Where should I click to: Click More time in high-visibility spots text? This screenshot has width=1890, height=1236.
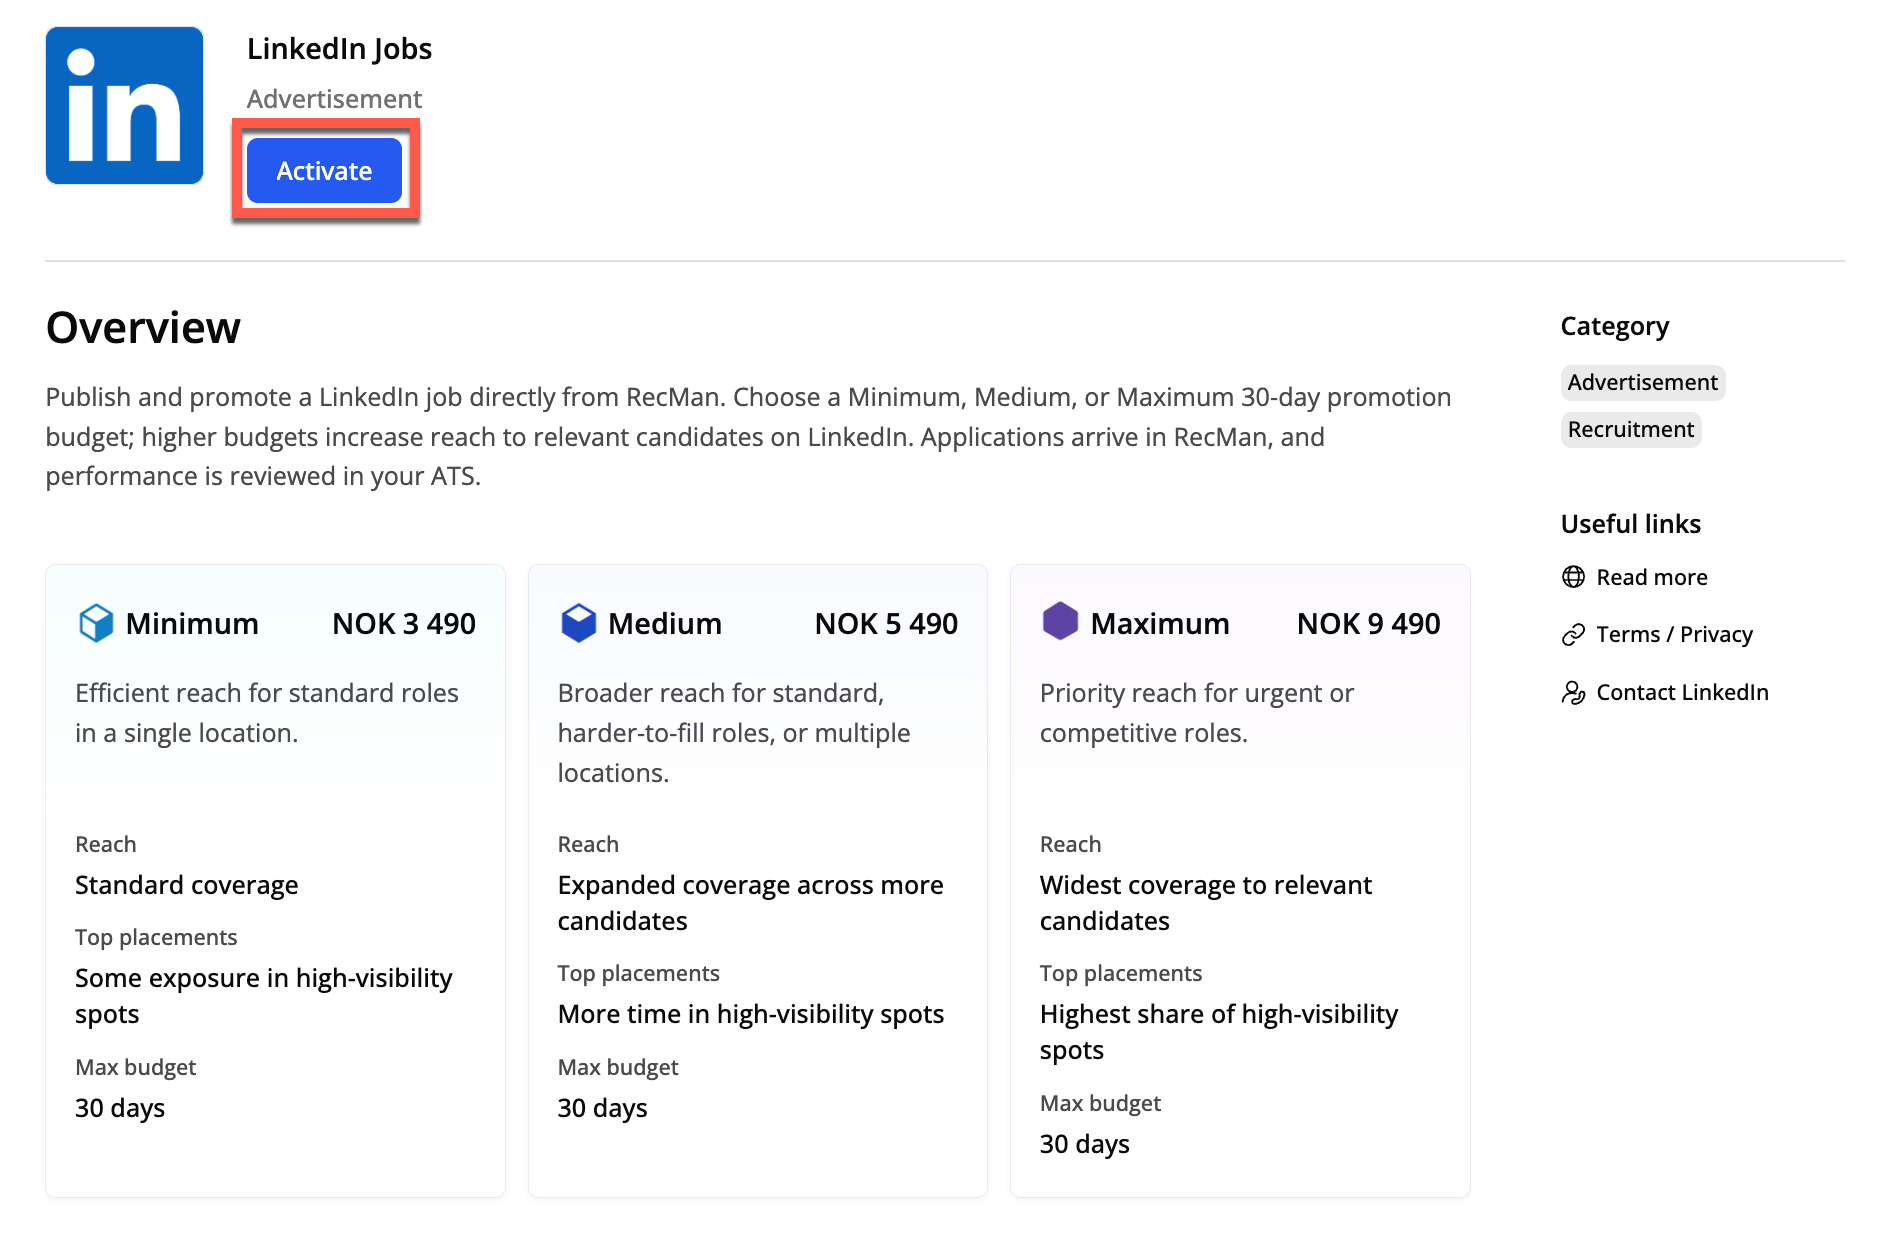tap(751, 1014)
